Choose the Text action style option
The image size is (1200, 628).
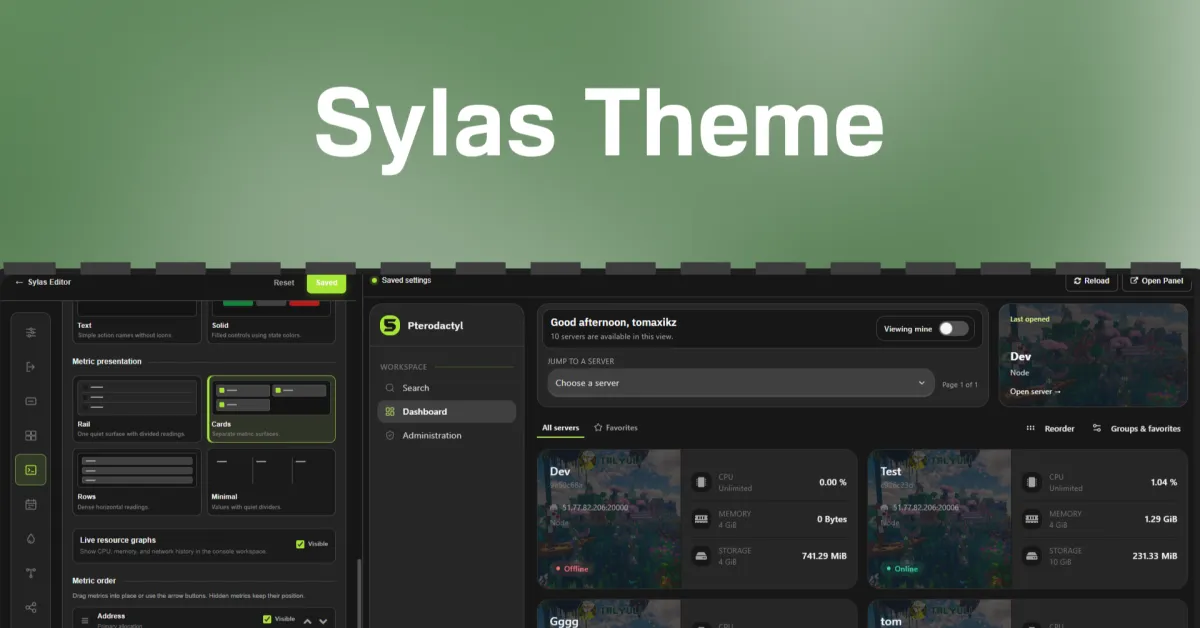(x=137, y=321)
